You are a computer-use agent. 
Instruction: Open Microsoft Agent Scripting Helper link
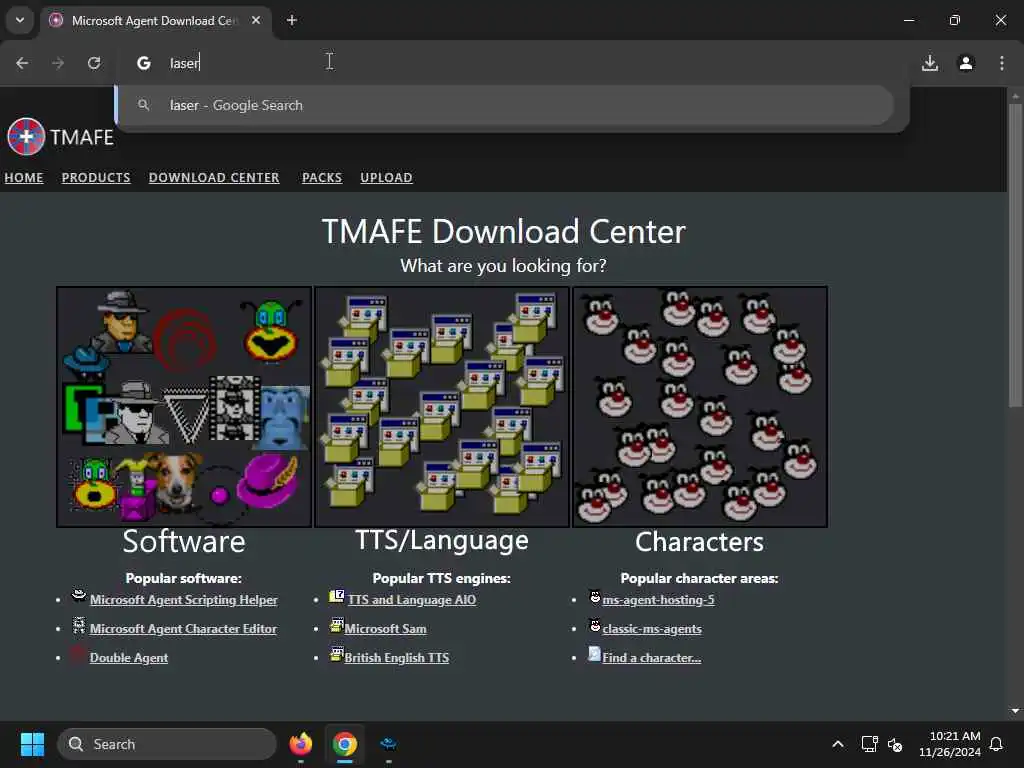tap(184, 600)
